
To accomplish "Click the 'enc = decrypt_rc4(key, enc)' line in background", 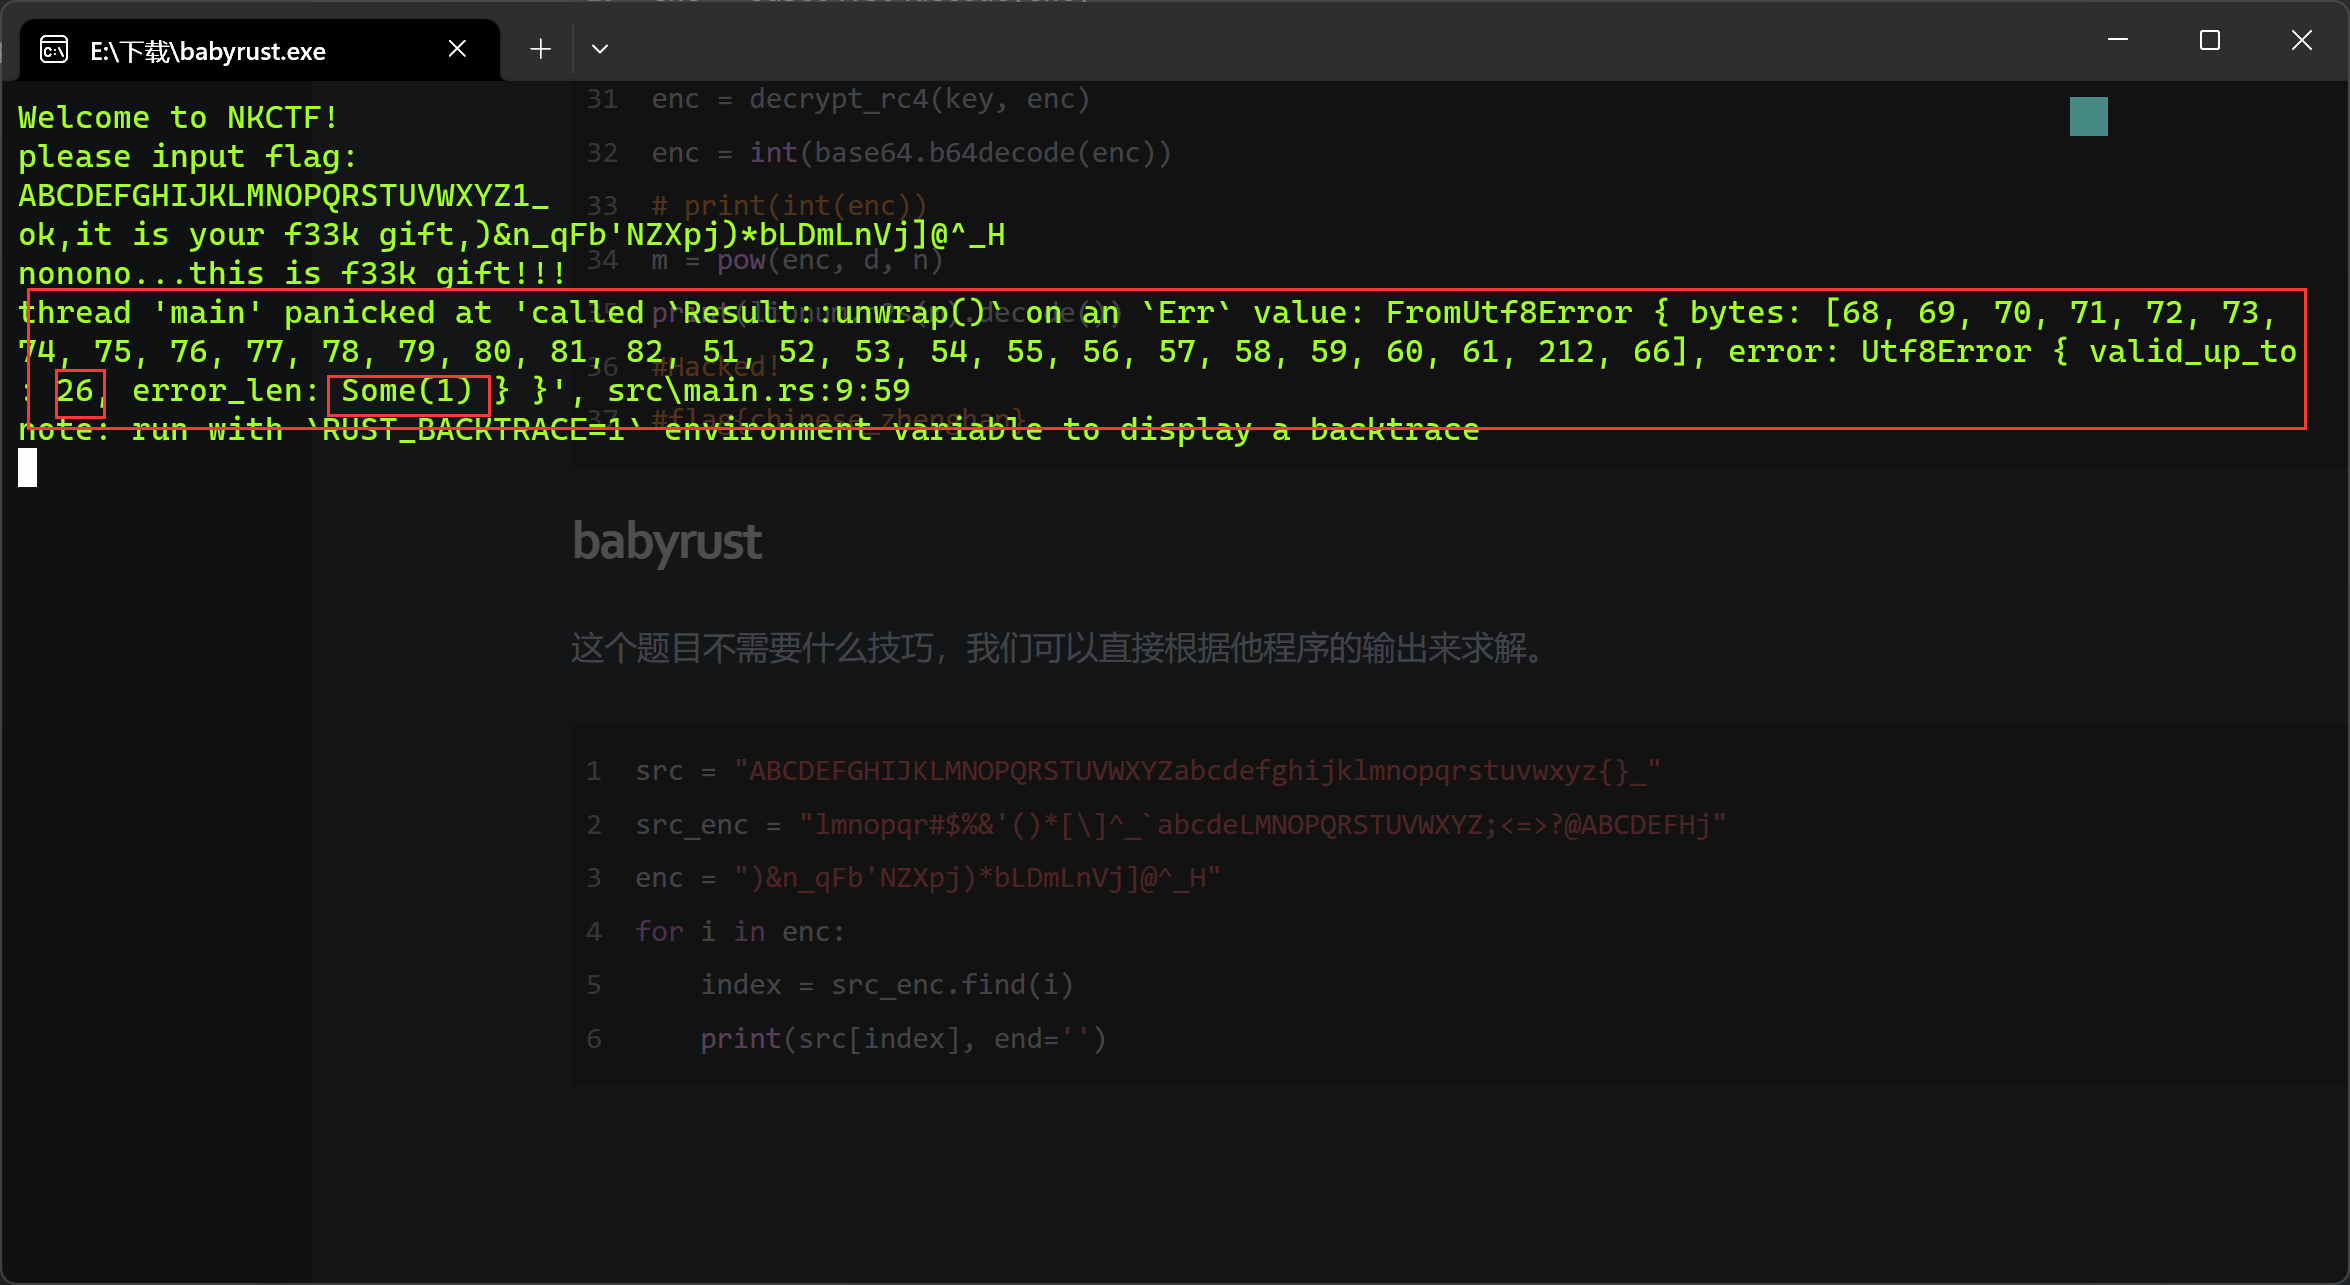I will pos(870,99).
